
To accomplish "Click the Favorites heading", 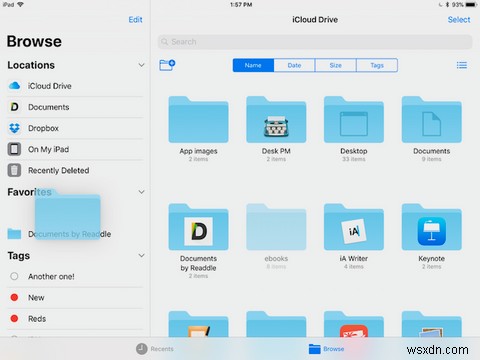I will click(x=29, y=192).
